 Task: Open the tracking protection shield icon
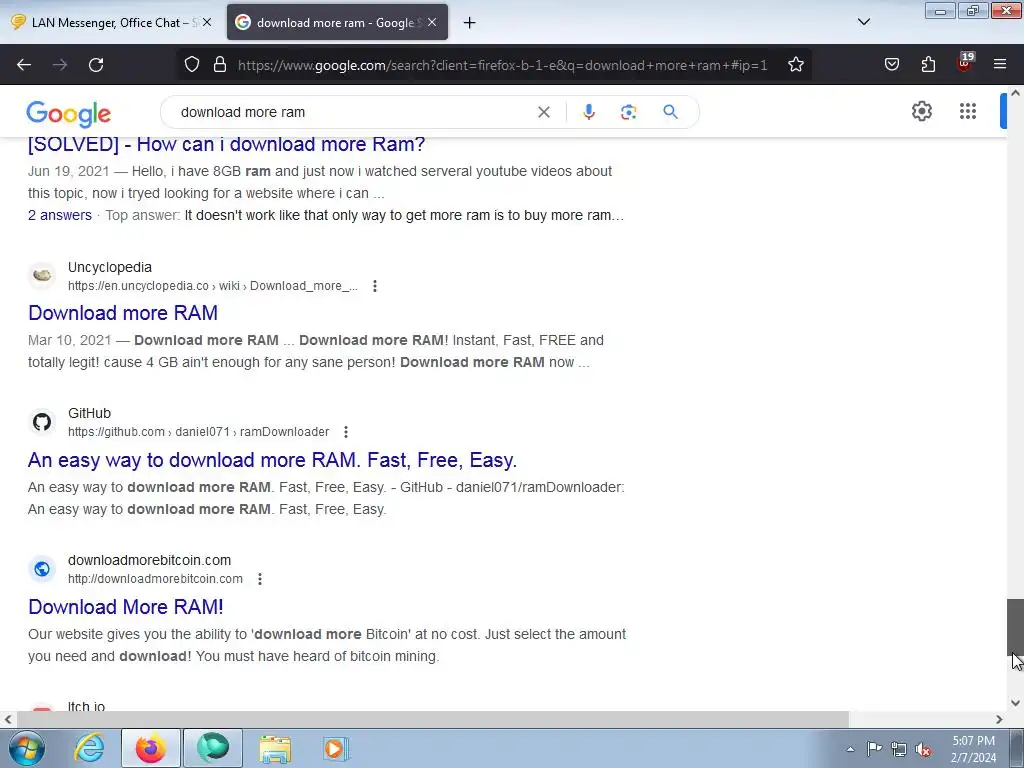(191, 65)
